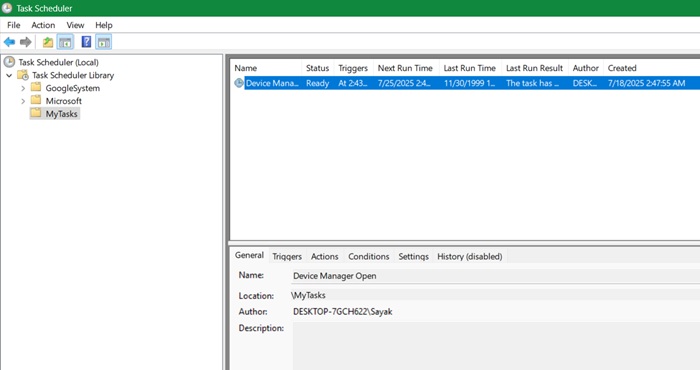Sort by the Next Run Time column
The width and height of the screenshot is (700, 370).
pos(406,68)
